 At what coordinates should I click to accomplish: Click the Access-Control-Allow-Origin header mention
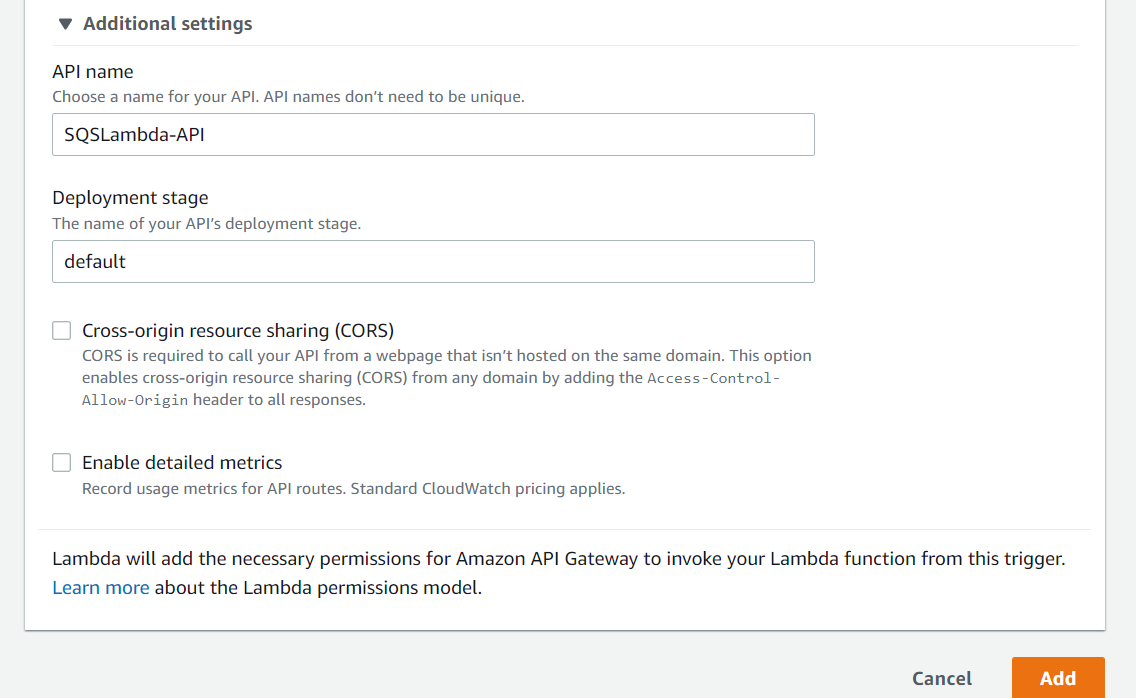click(x=714, y=377)
